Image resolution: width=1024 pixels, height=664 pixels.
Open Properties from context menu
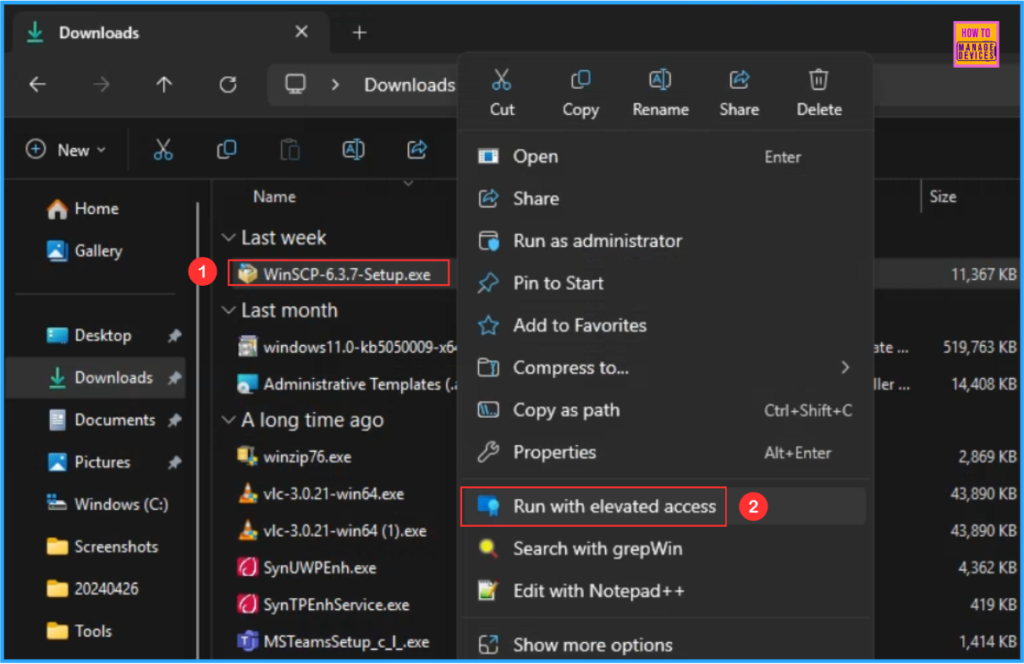tap(664, 452)
